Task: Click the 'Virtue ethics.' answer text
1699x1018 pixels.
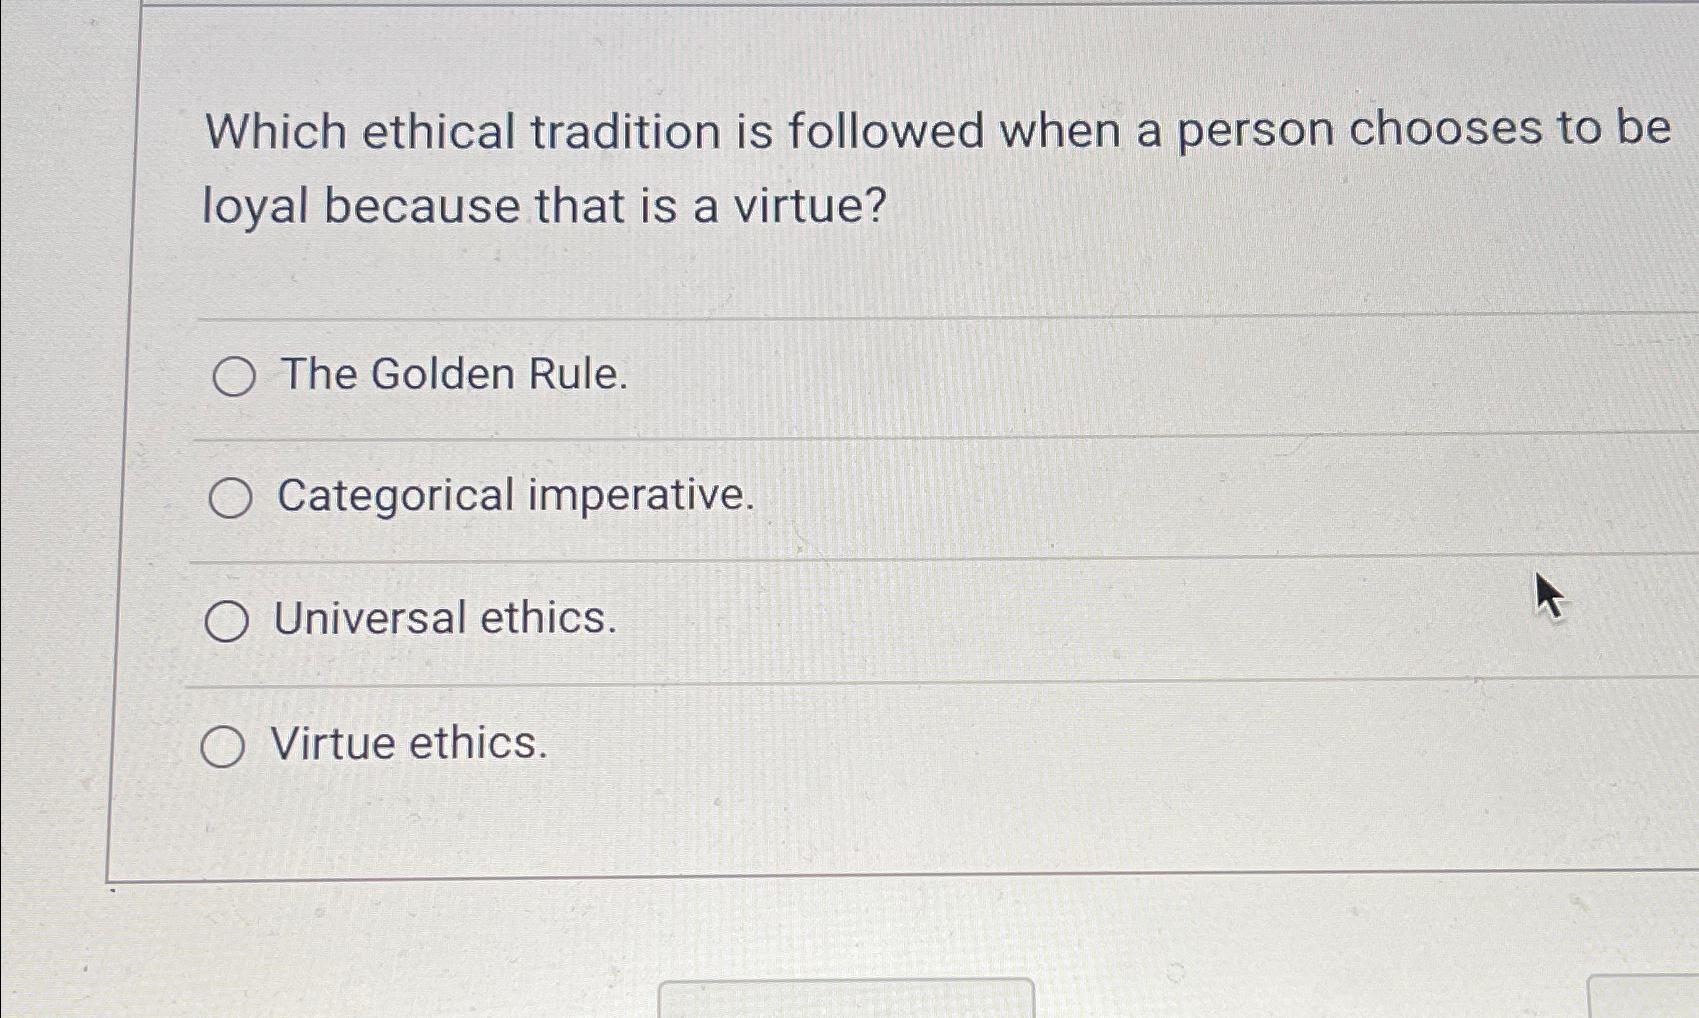Action: [408, 744]
